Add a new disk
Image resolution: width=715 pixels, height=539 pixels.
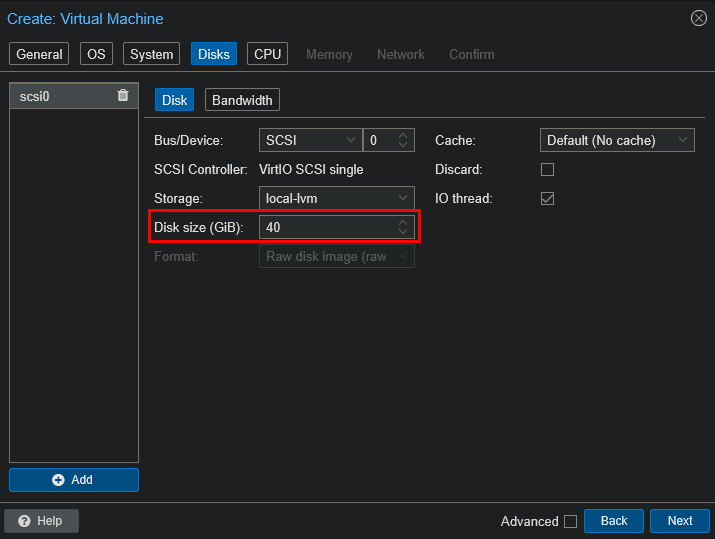pos(74,480)
